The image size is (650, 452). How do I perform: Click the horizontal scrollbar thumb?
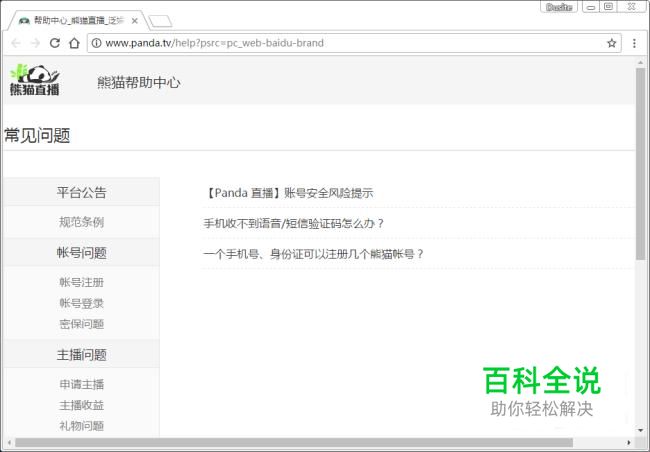[293, 442]
